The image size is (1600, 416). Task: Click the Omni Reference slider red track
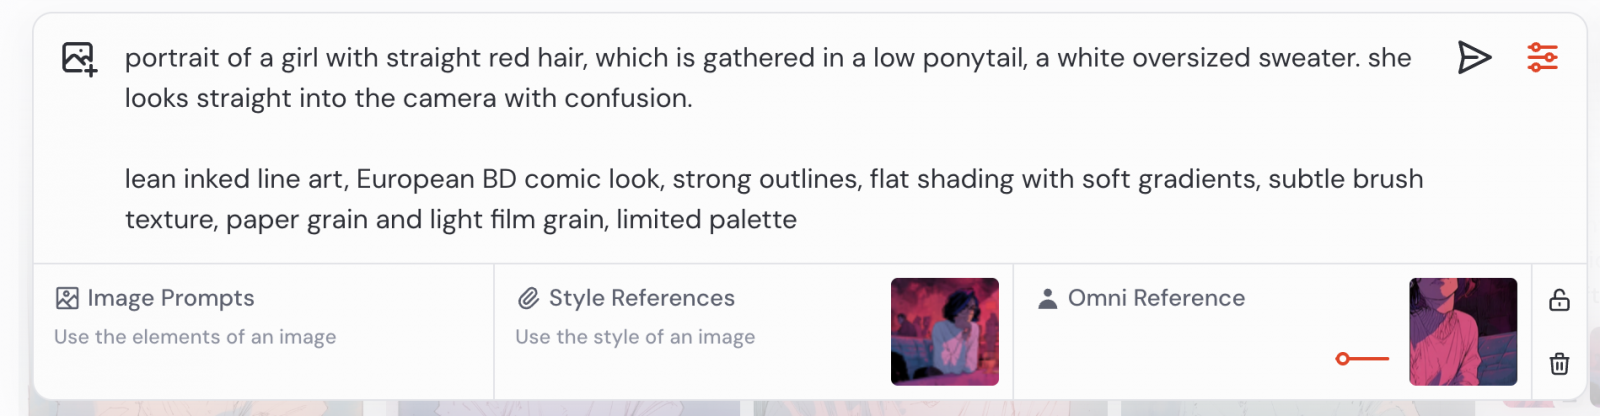click(1370, 359)
